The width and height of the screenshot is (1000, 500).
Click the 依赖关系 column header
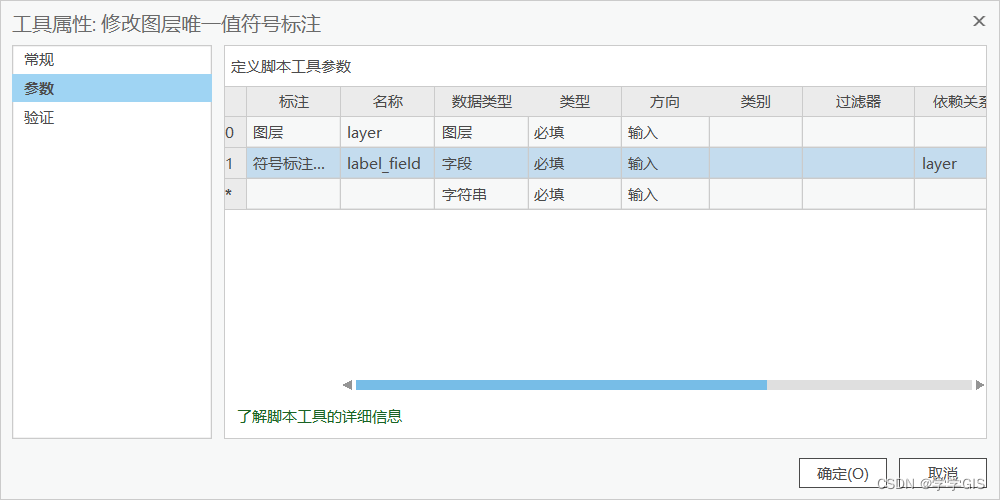951,102
